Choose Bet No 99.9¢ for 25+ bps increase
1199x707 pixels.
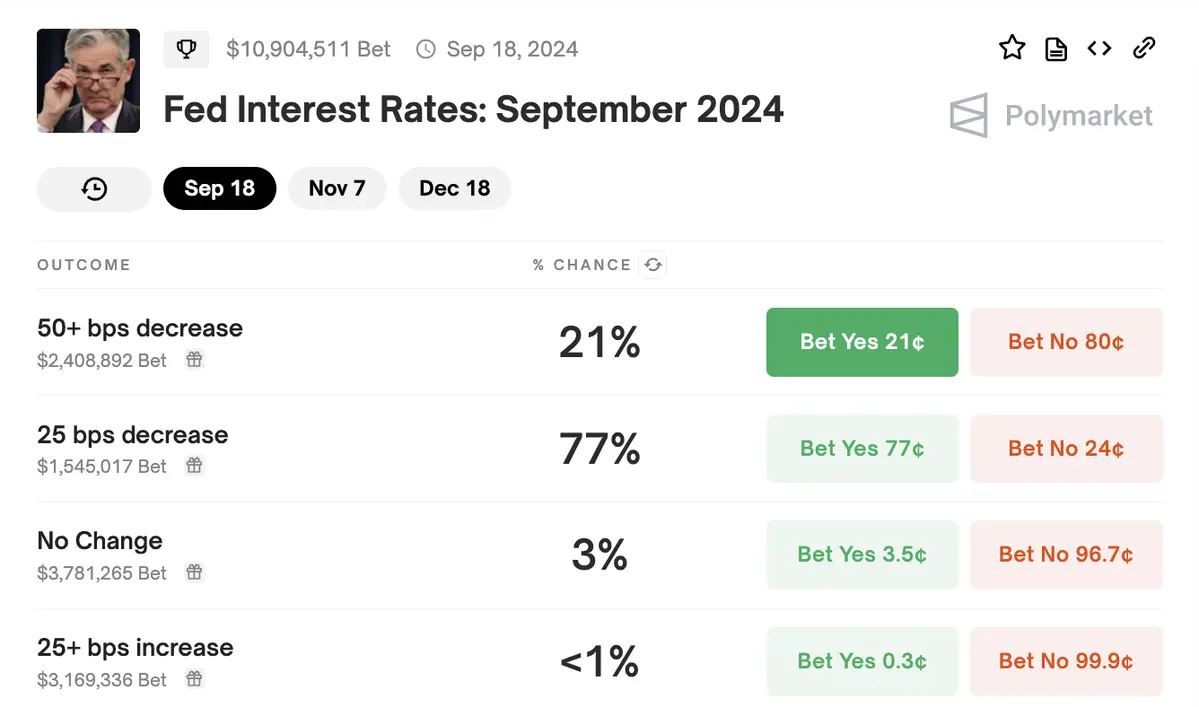tap(1066, 661)
